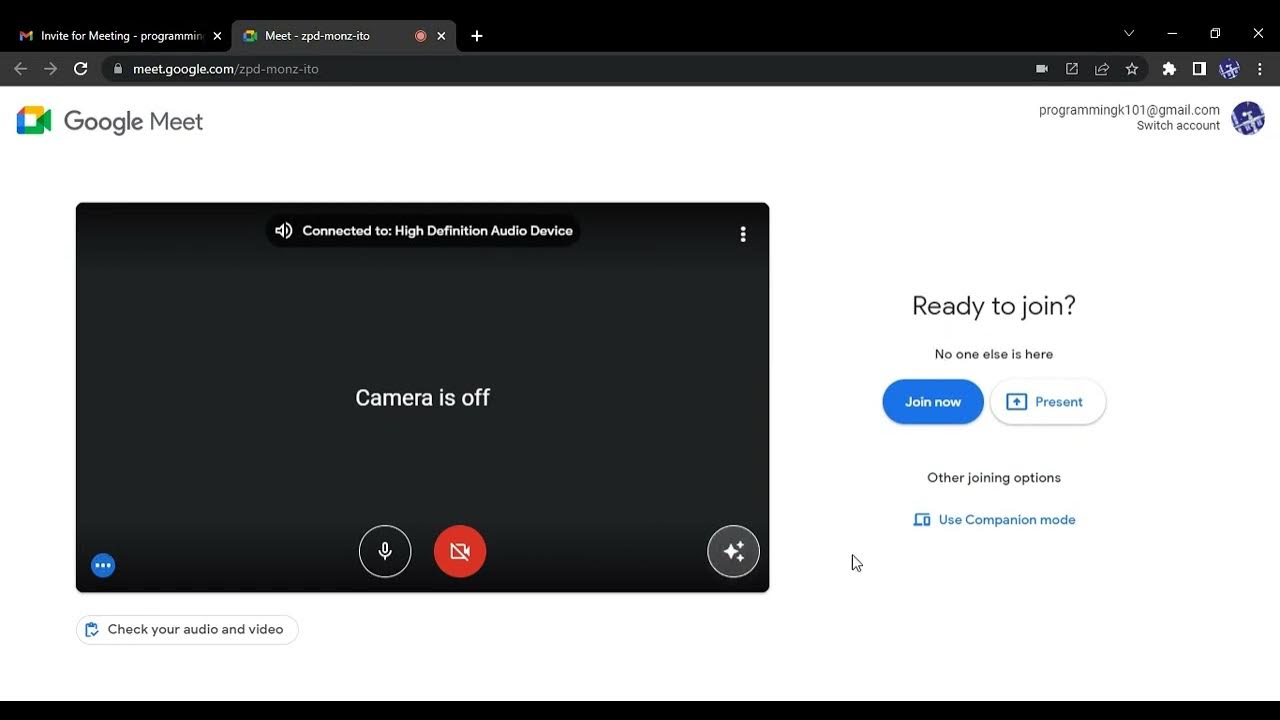Close the Meet tab
Viewport: 1280px width, 720px height.
(441, 36)
